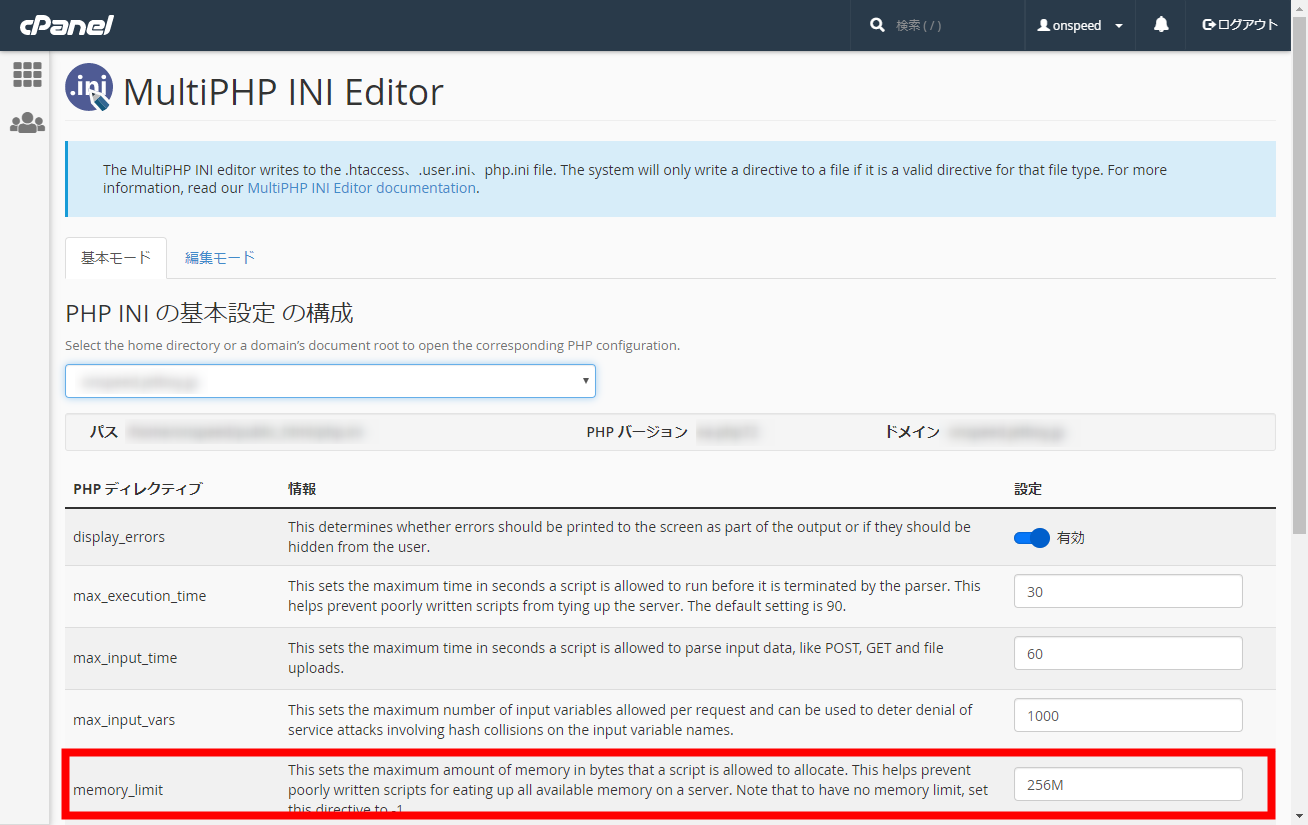The width and height of the screenshot is (1308, 825).
Task: Click the search magnifier icon
Action: coord(877,25)
